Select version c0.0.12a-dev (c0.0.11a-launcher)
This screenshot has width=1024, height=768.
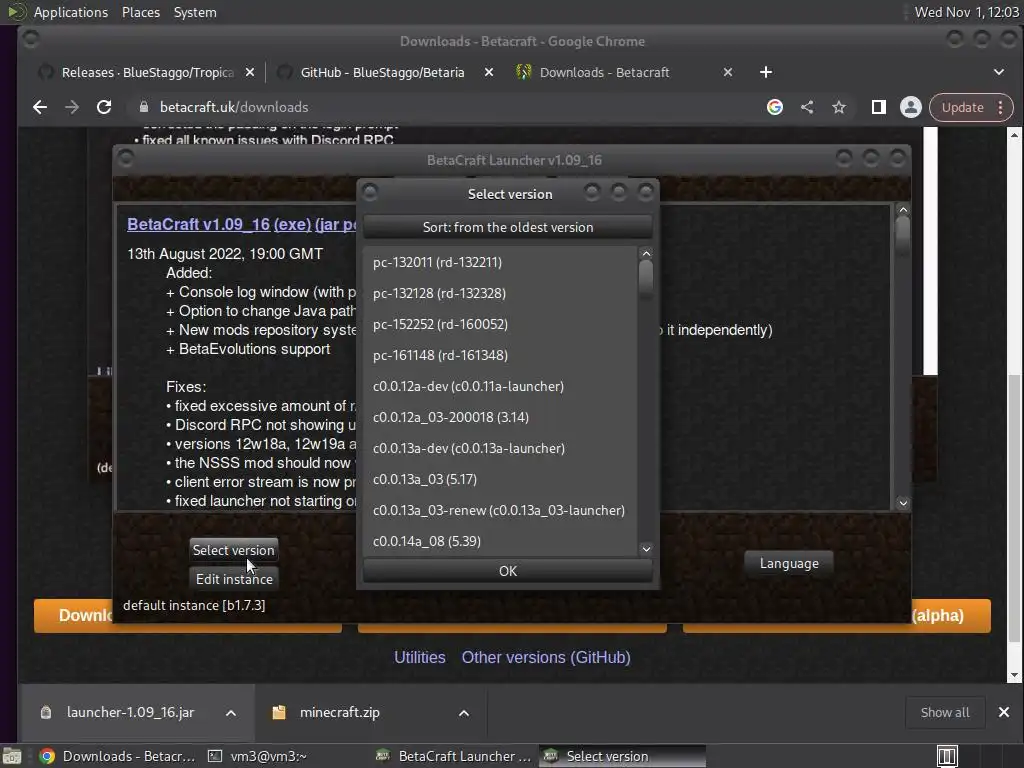499,386
